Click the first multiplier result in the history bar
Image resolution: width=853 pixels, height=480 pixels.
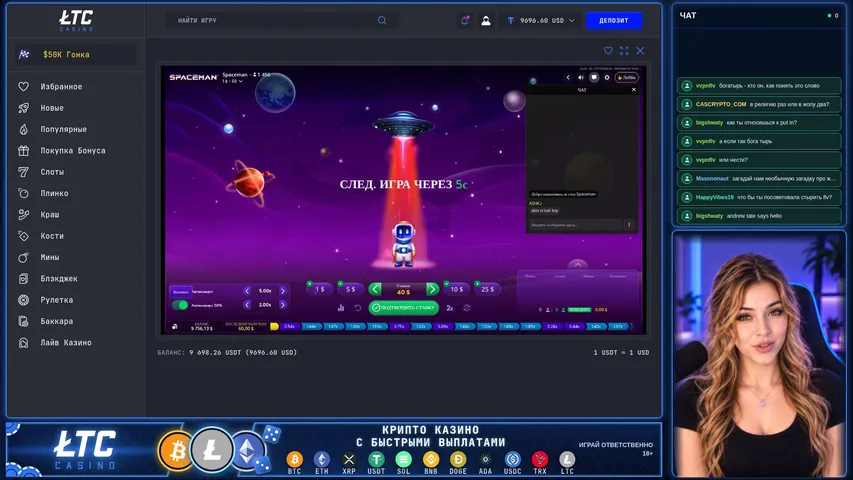click(289, 327)
